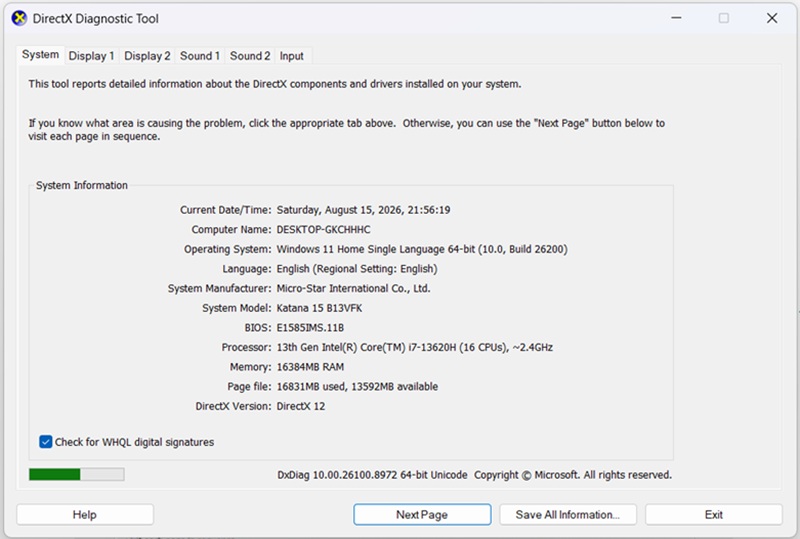Click page file value 16831MB used
The height and width of the screenshot is (539, 800).
(x=357, y=386)
